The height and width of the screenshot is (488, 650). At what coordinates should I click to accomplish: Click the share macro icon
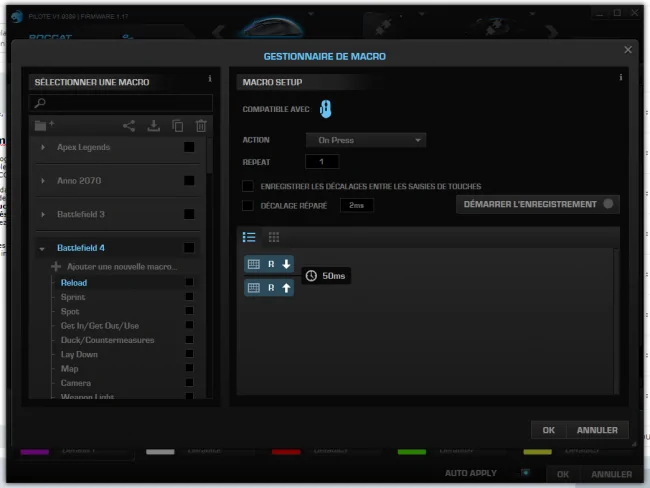(x=129, y=126)
